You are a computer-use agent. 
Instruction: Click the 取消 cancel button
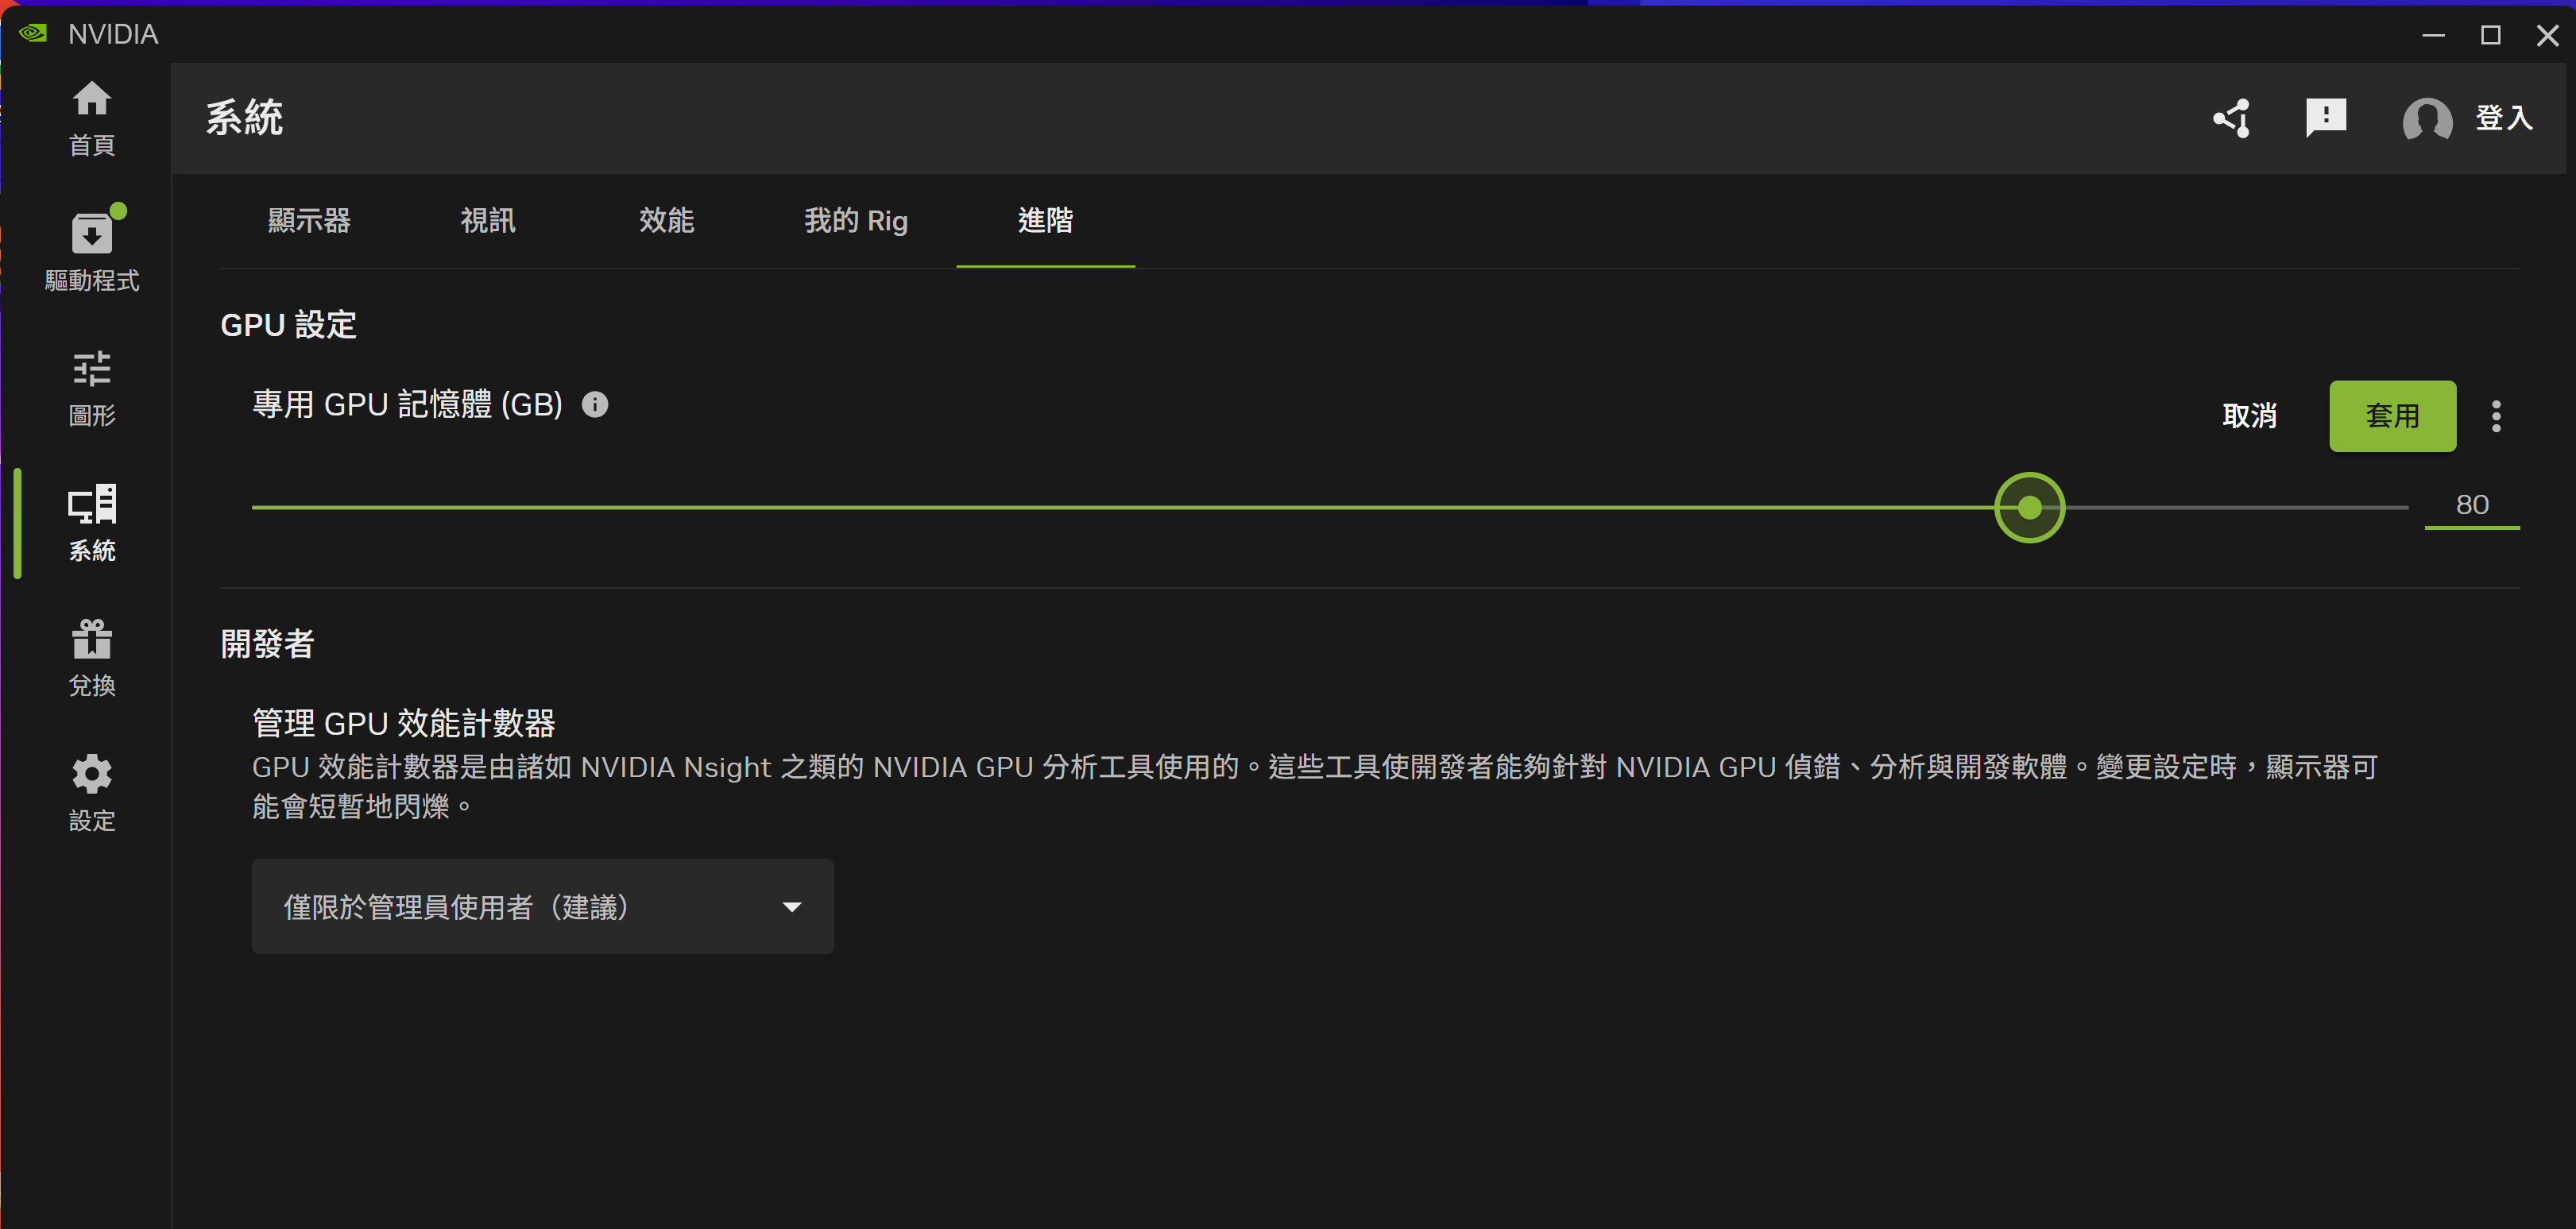tap(2249, 416)
